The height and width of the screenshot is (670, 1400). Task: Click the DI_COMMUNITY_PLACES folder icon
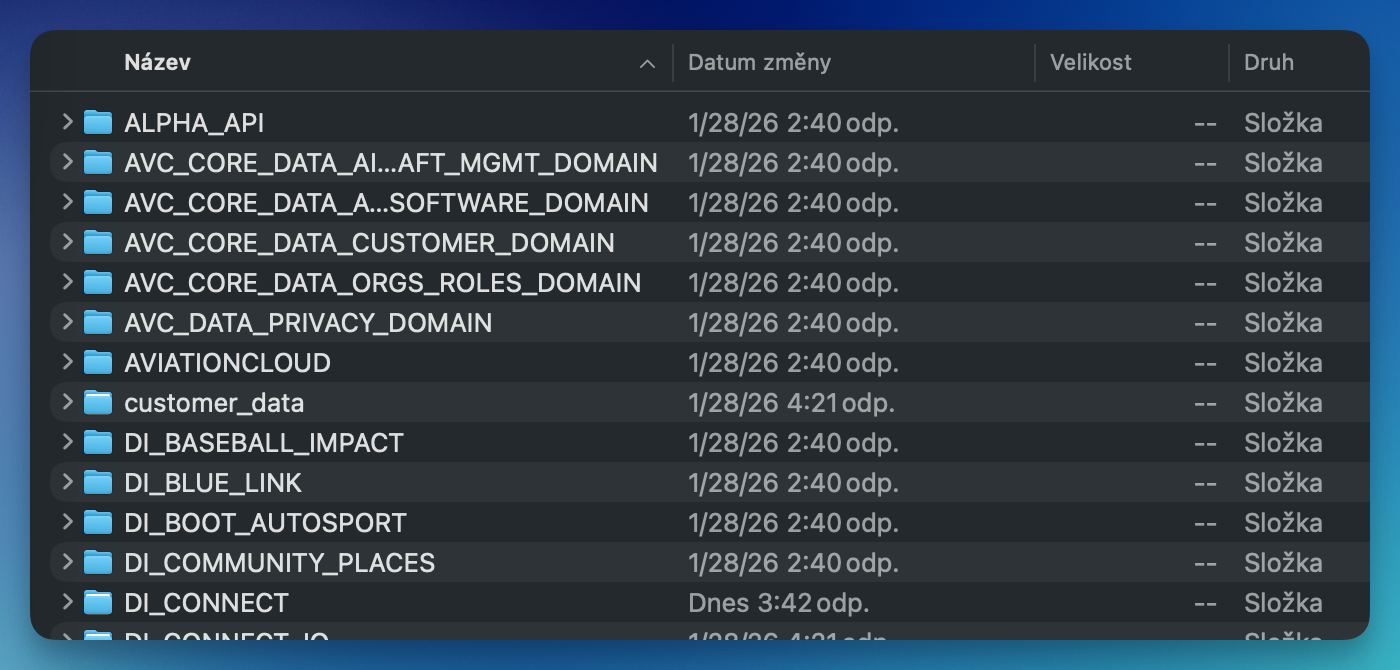click(x=97, y=563)
